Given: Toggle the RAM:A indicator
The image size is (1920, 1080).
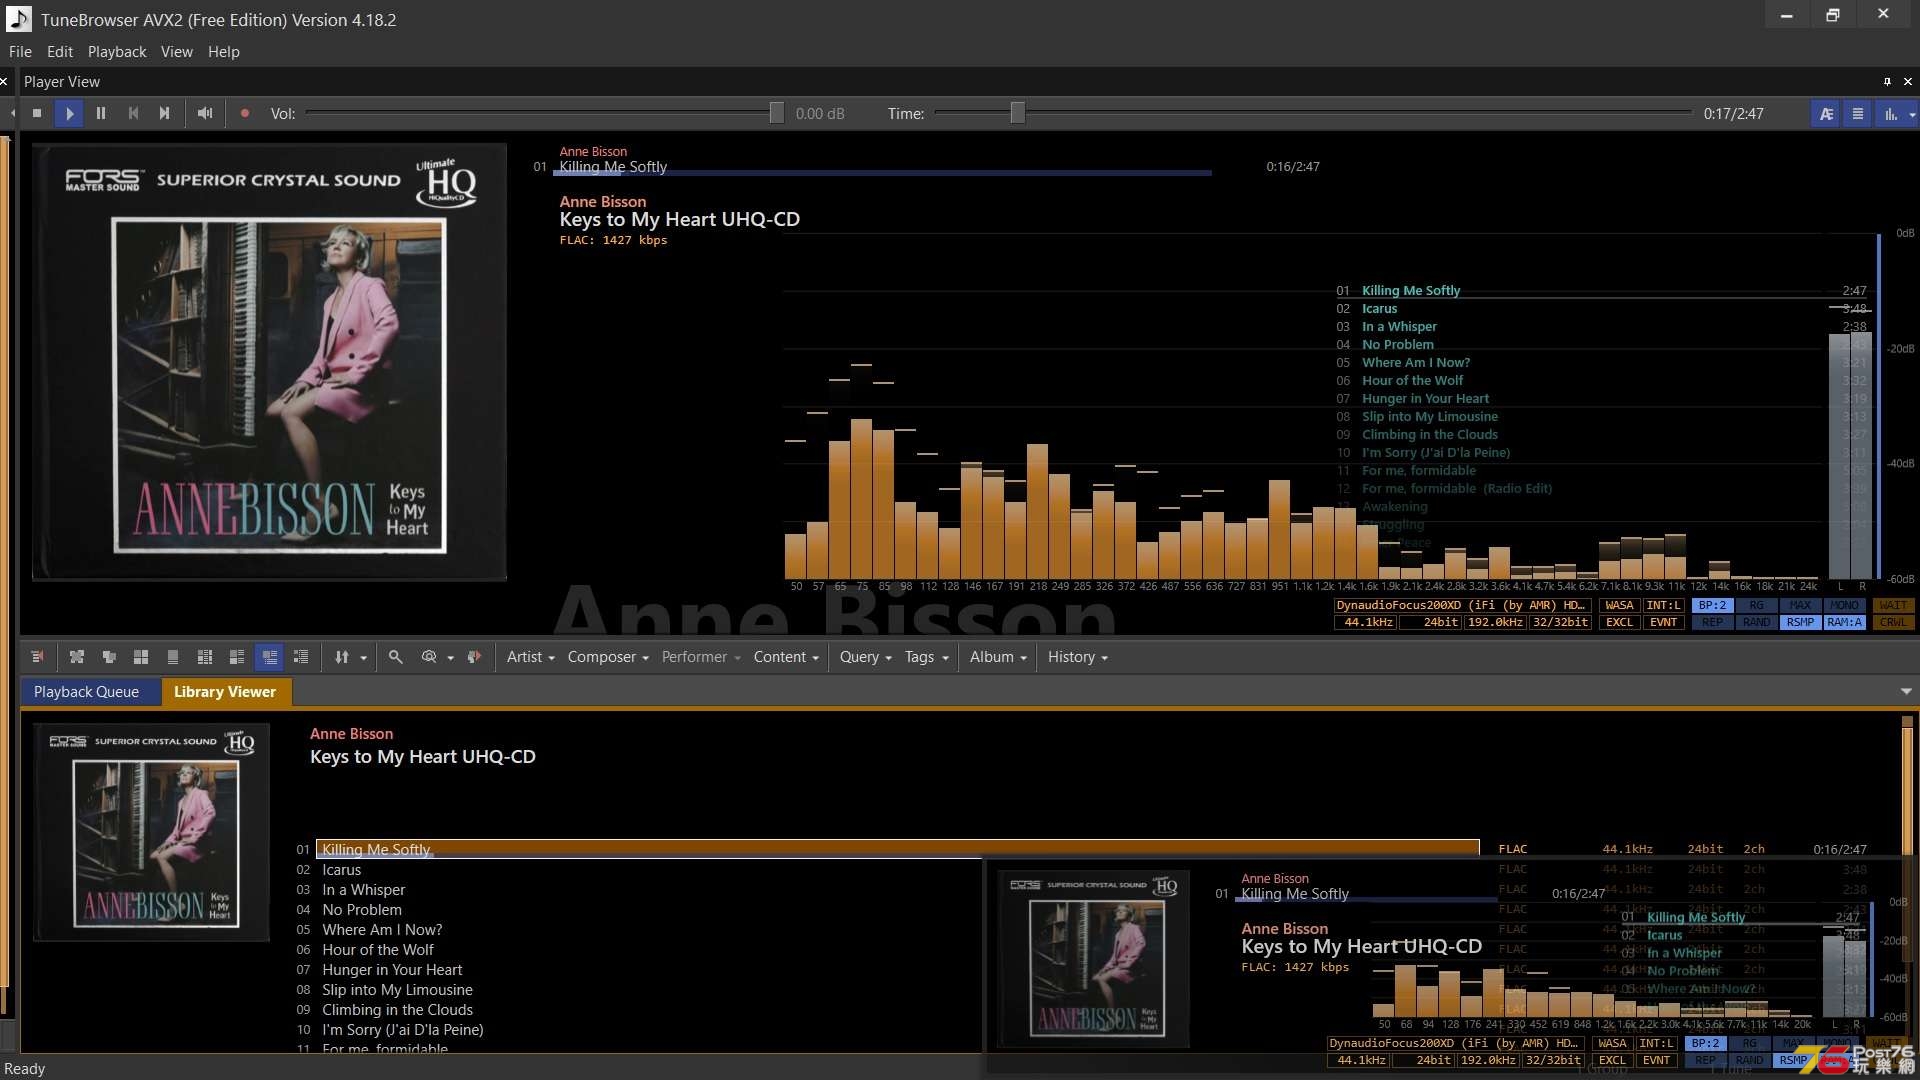Looking at the screenshot, I should pyautogui.click(x=1844, y=623).
